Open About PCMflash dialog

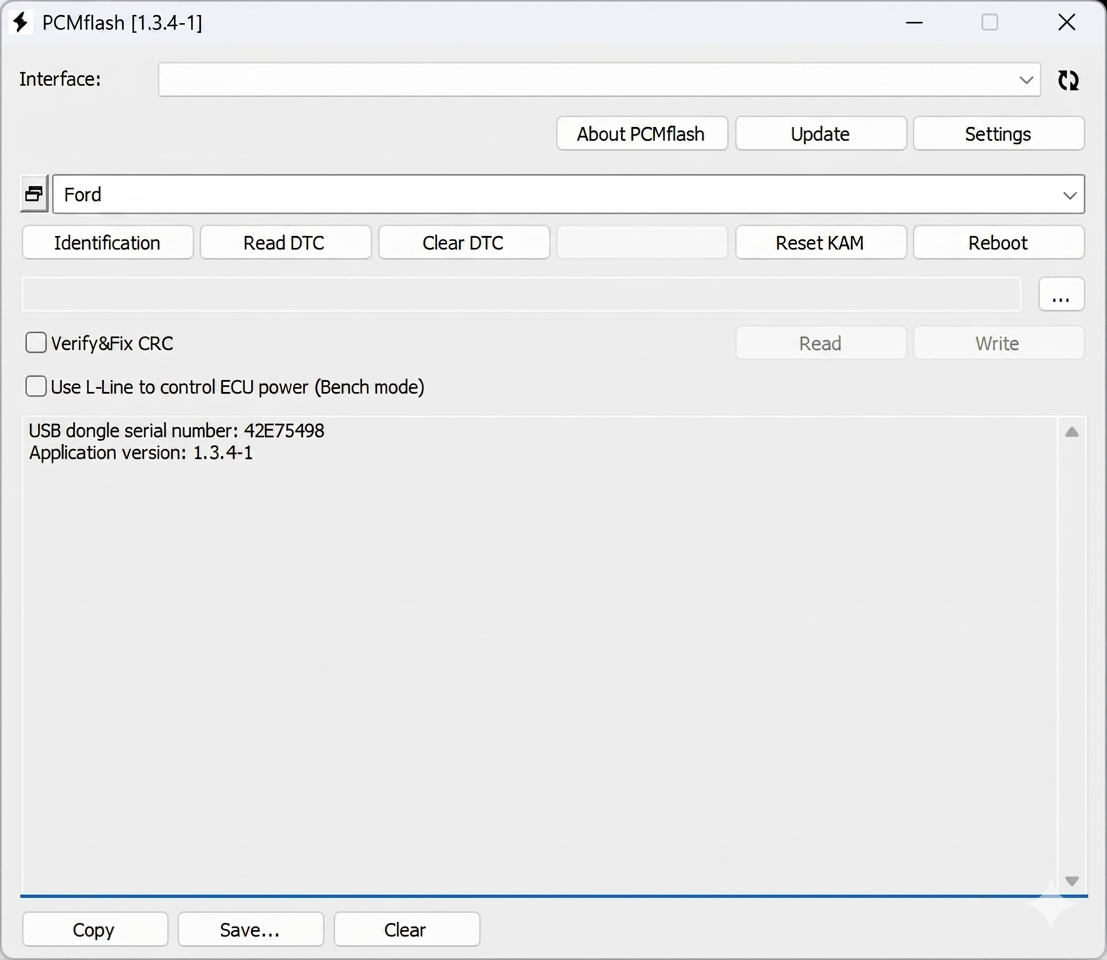pyautogui.click(x=642, y=133)
